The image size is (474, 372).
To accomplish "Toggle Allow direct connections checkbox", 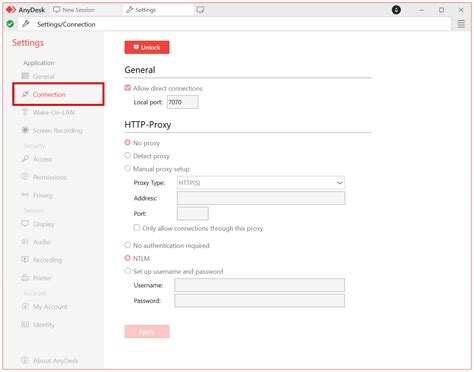I will (x=127, y=88).
